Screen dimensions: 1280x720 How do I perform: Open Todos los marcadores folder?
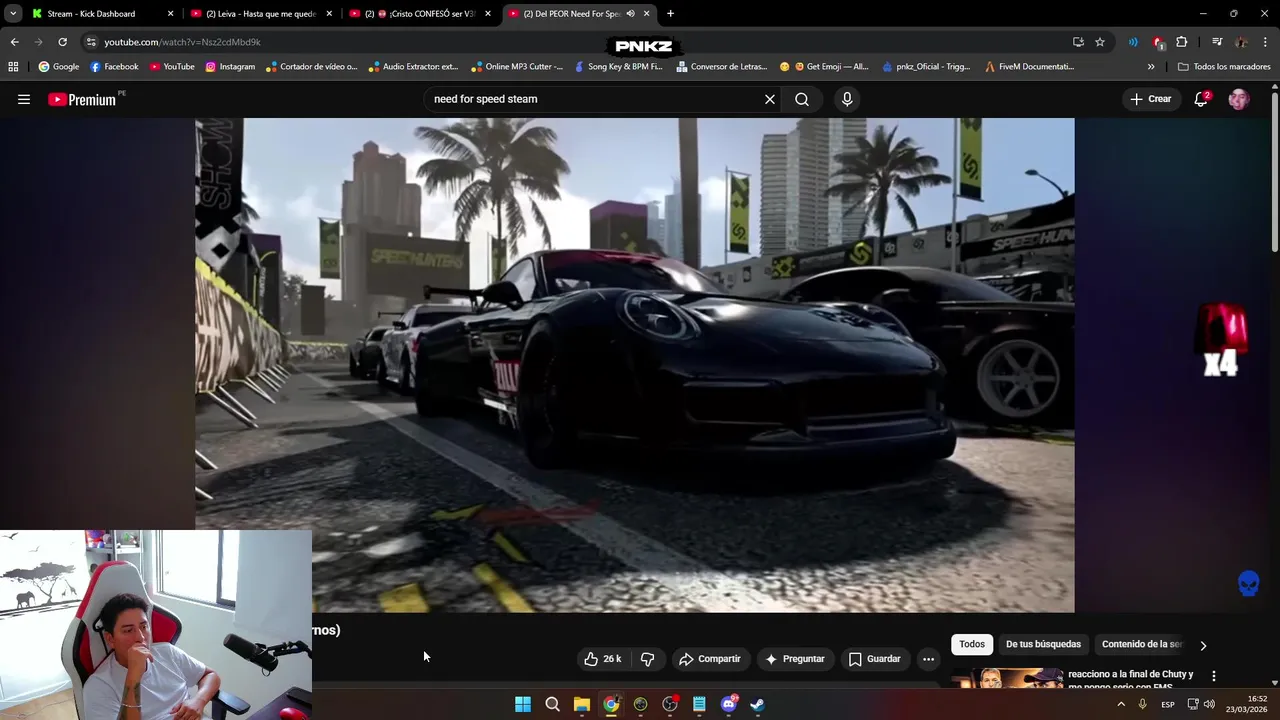[x=1224, y=67]
